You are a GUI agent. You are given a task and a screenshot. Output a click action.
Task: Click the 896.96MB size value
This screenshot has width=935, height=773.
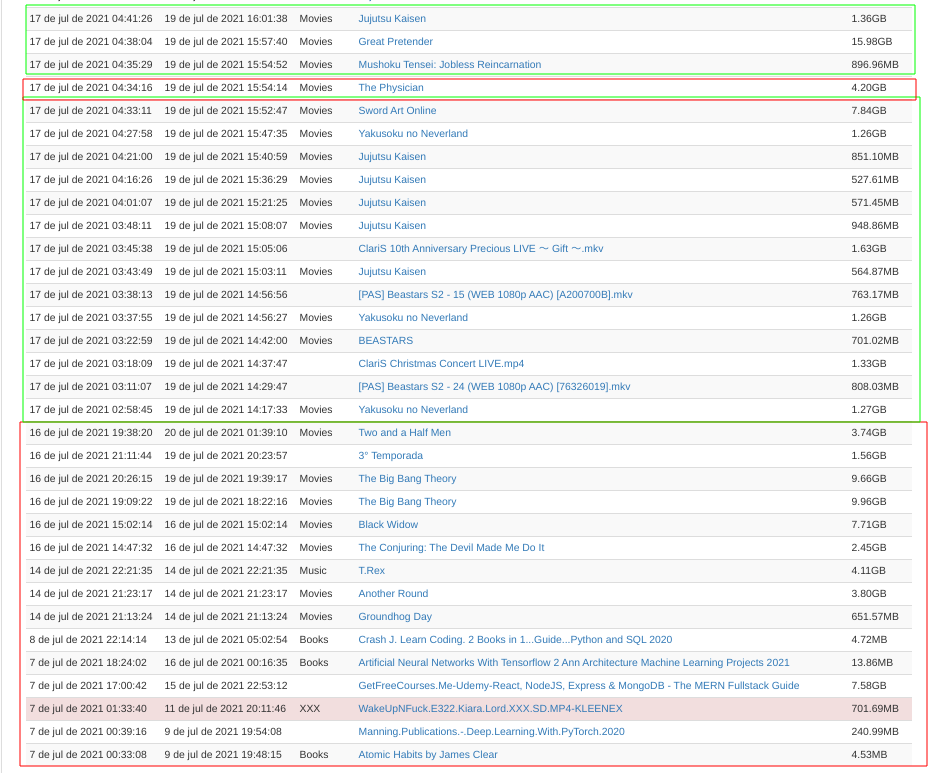click(875, 64)
